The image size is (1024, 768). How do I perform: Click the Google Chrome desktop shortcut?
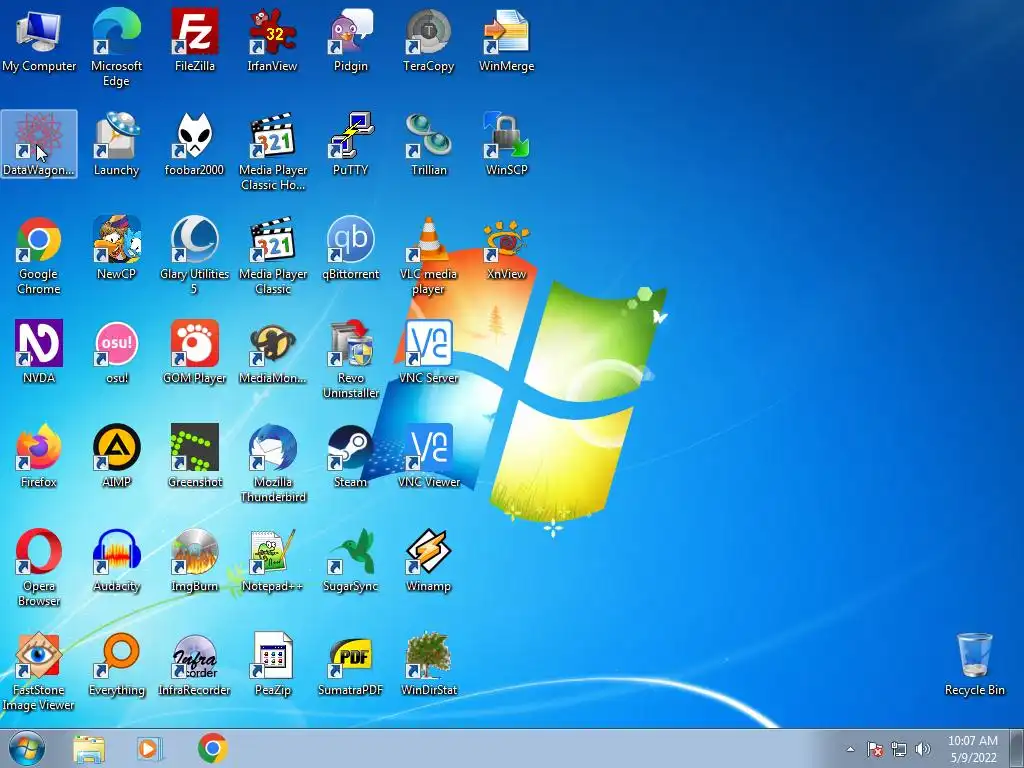coord(39,255)
